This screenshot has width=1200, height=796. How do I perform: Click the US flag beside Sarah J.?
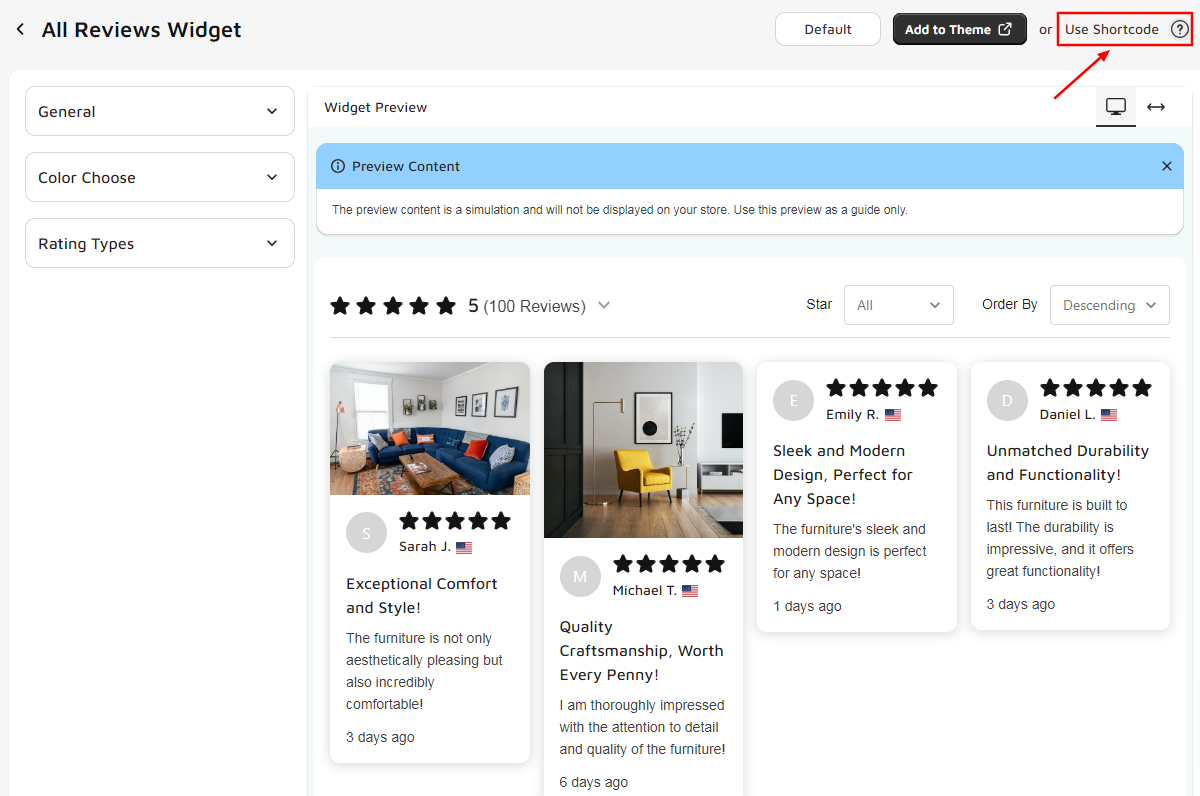(x=464, y=547)
